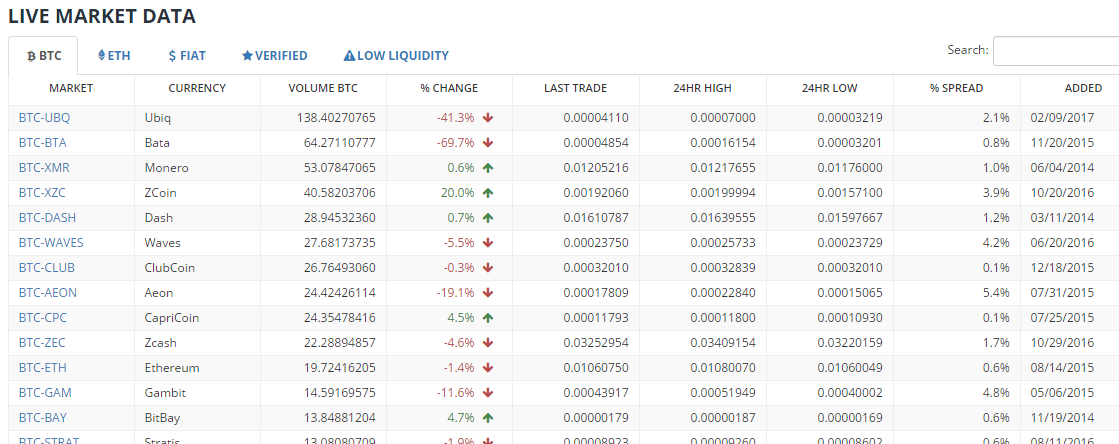The height and width of the screenshot is (444, 1119).
Task: Sort by LAST TRADE column header
Action: point(575,89)
